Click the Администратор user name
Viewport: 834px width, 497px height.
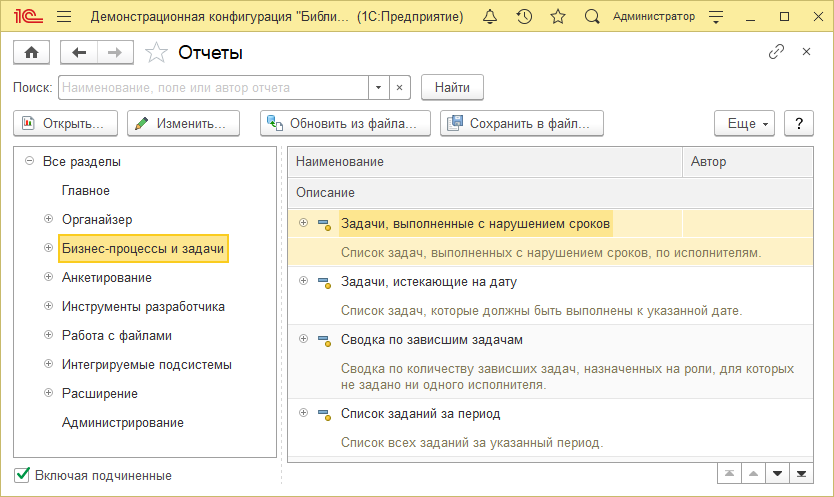[x=654, y=16]
